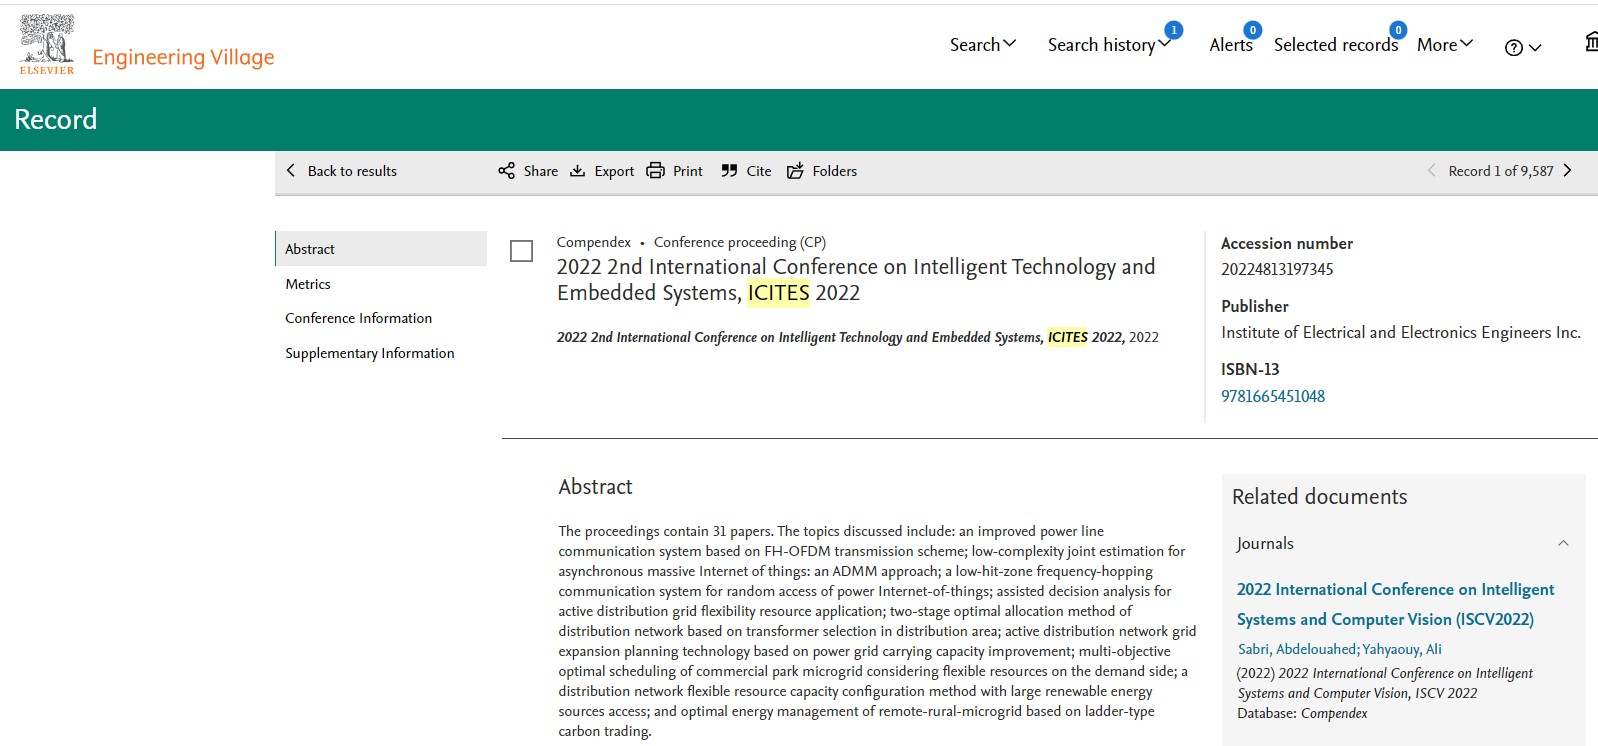Expand the More menu
Image resolution: width=1598 pixels, height=746 pixels.
click(x=1445, y=45)
